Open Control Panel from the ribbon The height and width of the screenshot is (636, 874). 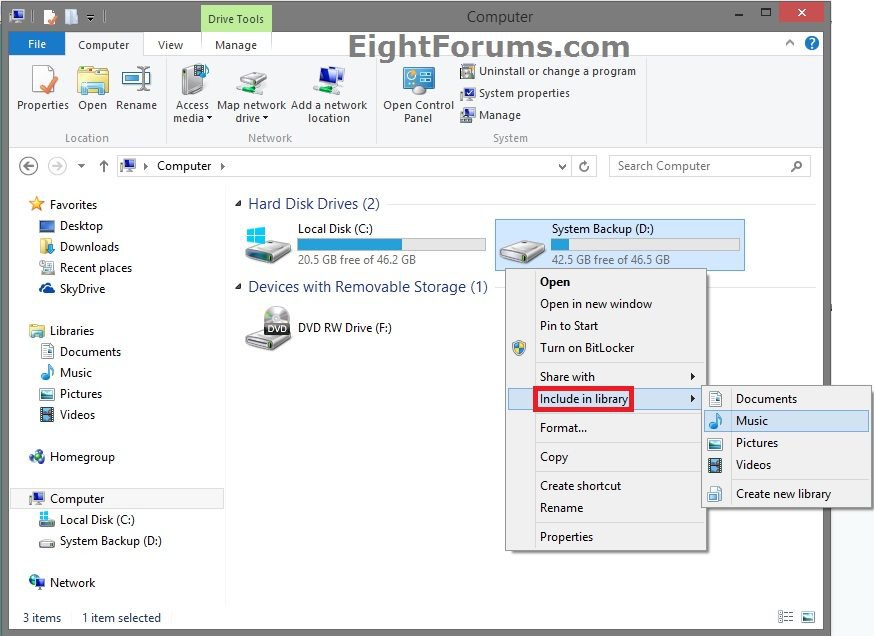click(x=418, y=94)
